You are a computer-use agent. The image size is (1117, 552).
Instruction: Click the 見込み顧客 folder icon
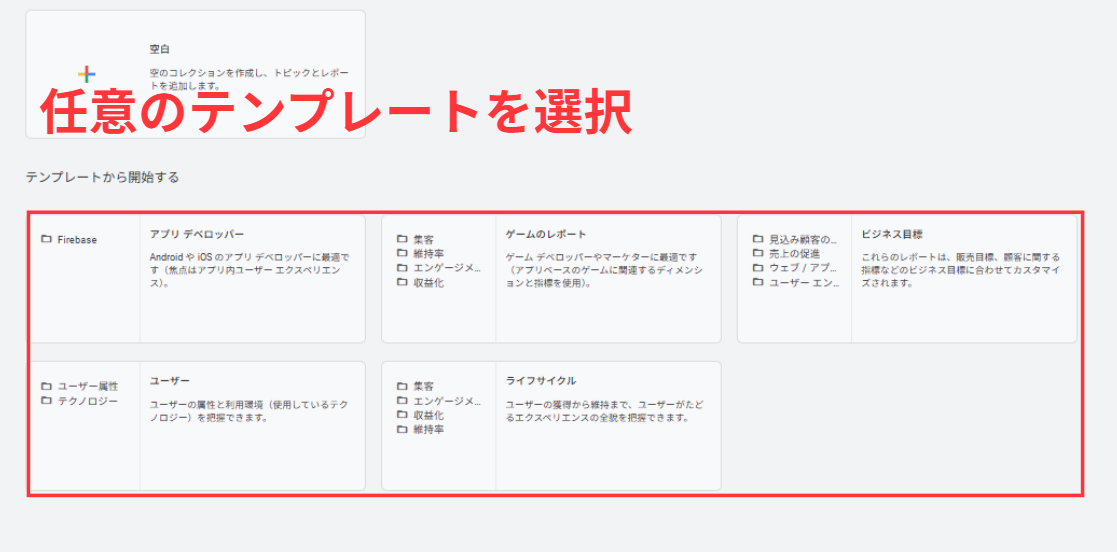758,240
